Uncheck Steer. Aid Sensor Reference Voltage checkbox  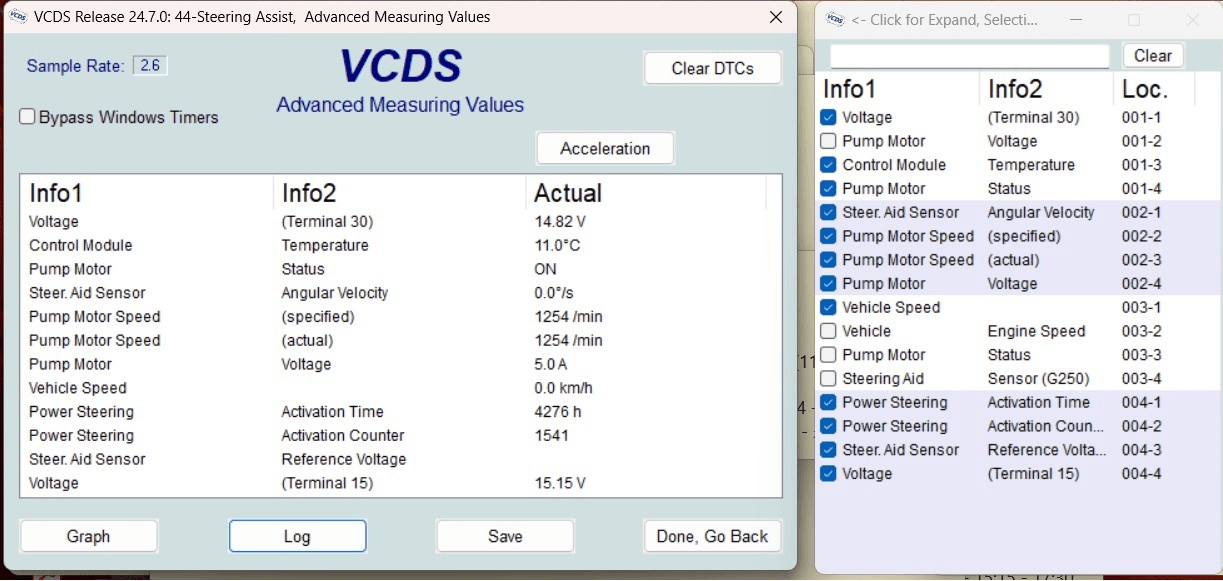click(x=828, y=450)
